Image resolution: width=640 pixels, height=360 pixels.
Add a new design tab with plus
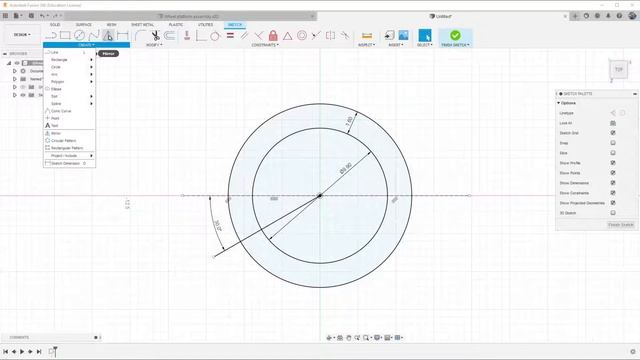click(x=575, y=16)
